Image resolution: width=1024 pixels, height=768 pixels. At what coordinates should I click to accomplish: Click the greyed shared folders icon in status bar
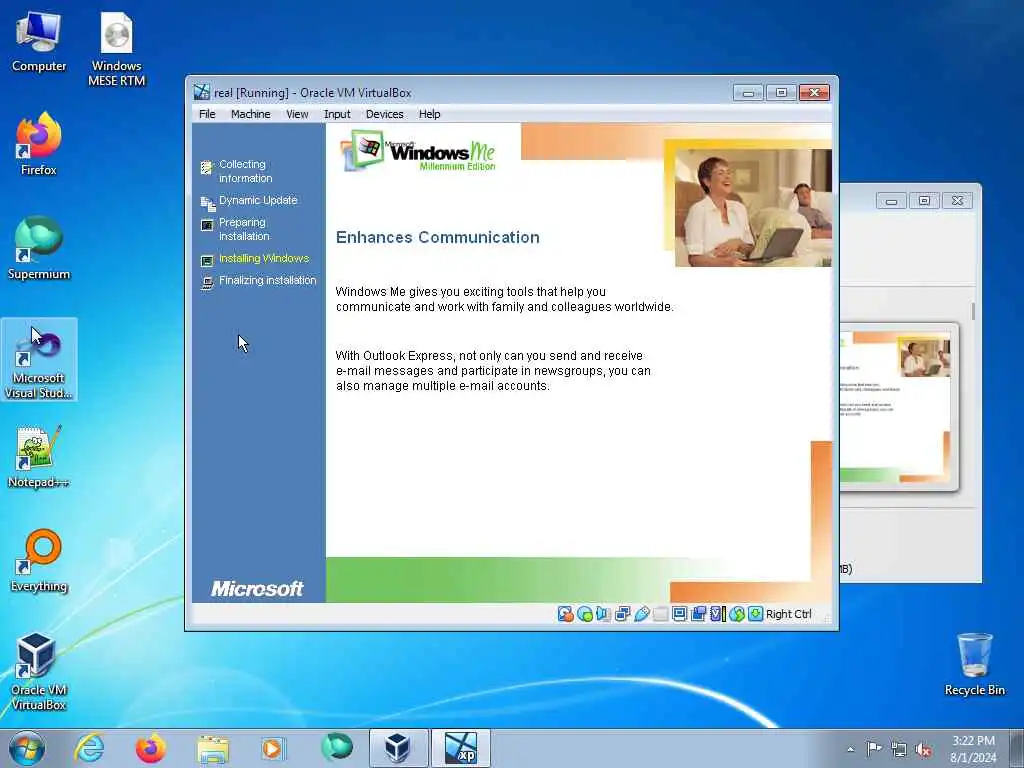(x=660, y=614)
